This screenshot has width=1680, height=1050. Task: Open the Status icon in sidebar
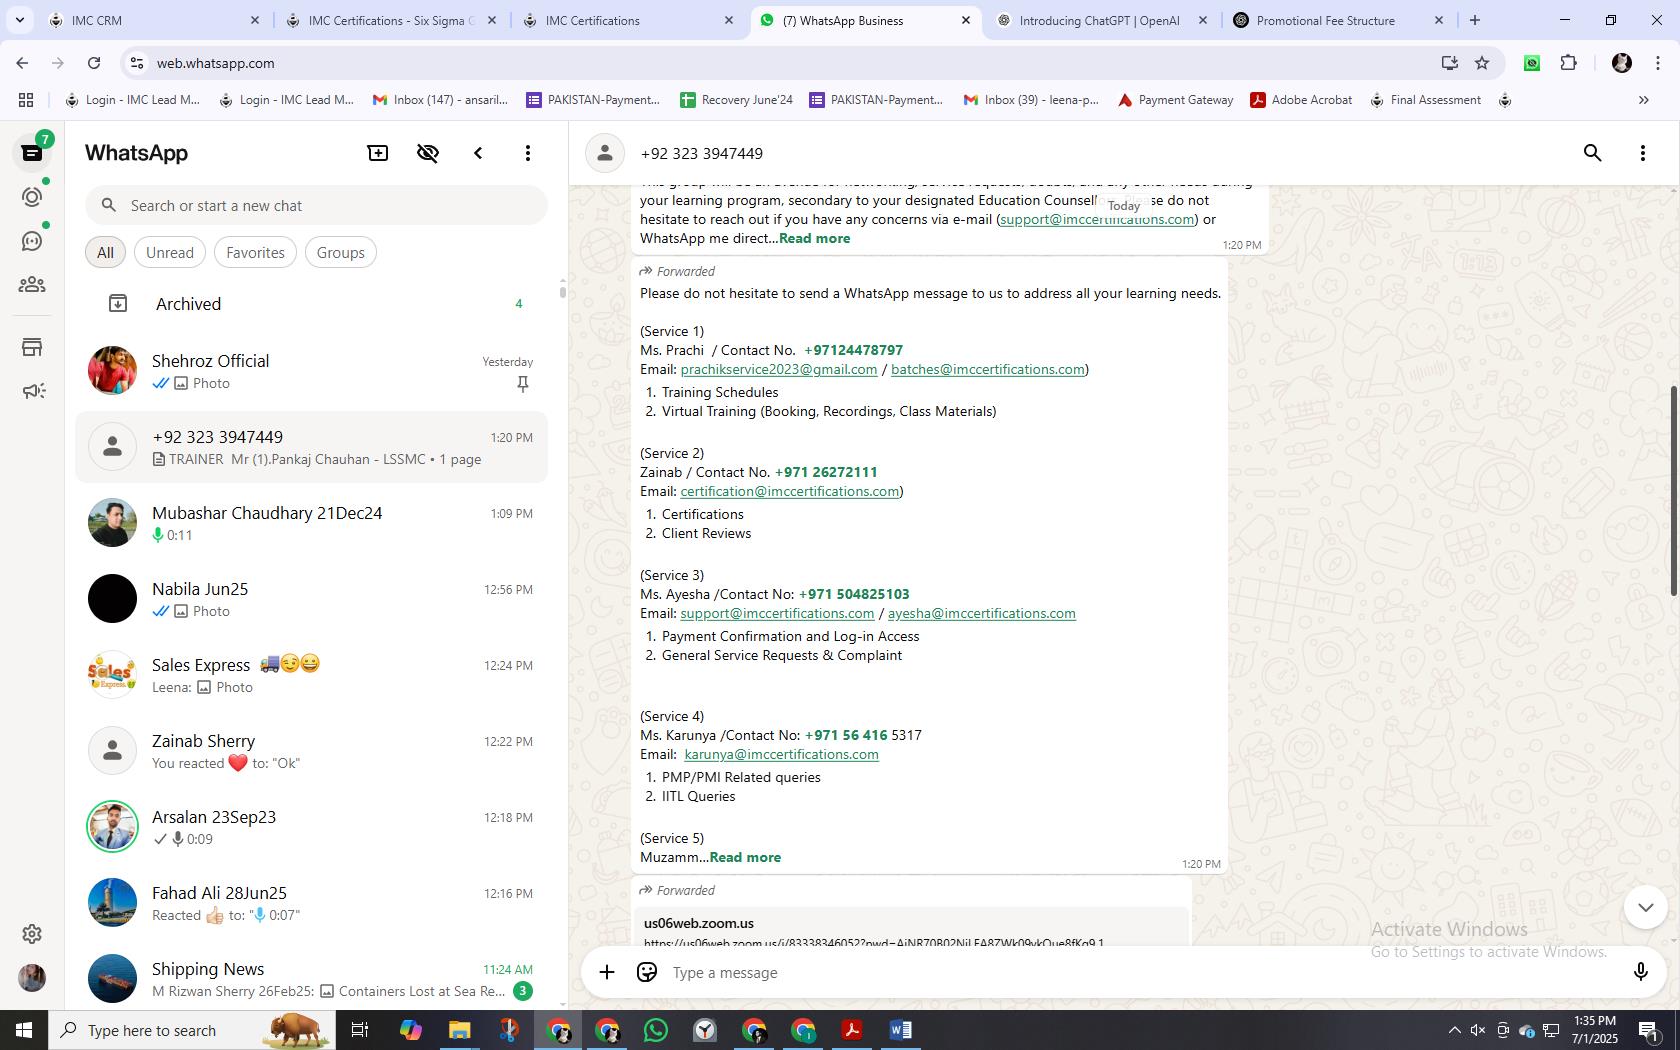[x=32, y=197]
